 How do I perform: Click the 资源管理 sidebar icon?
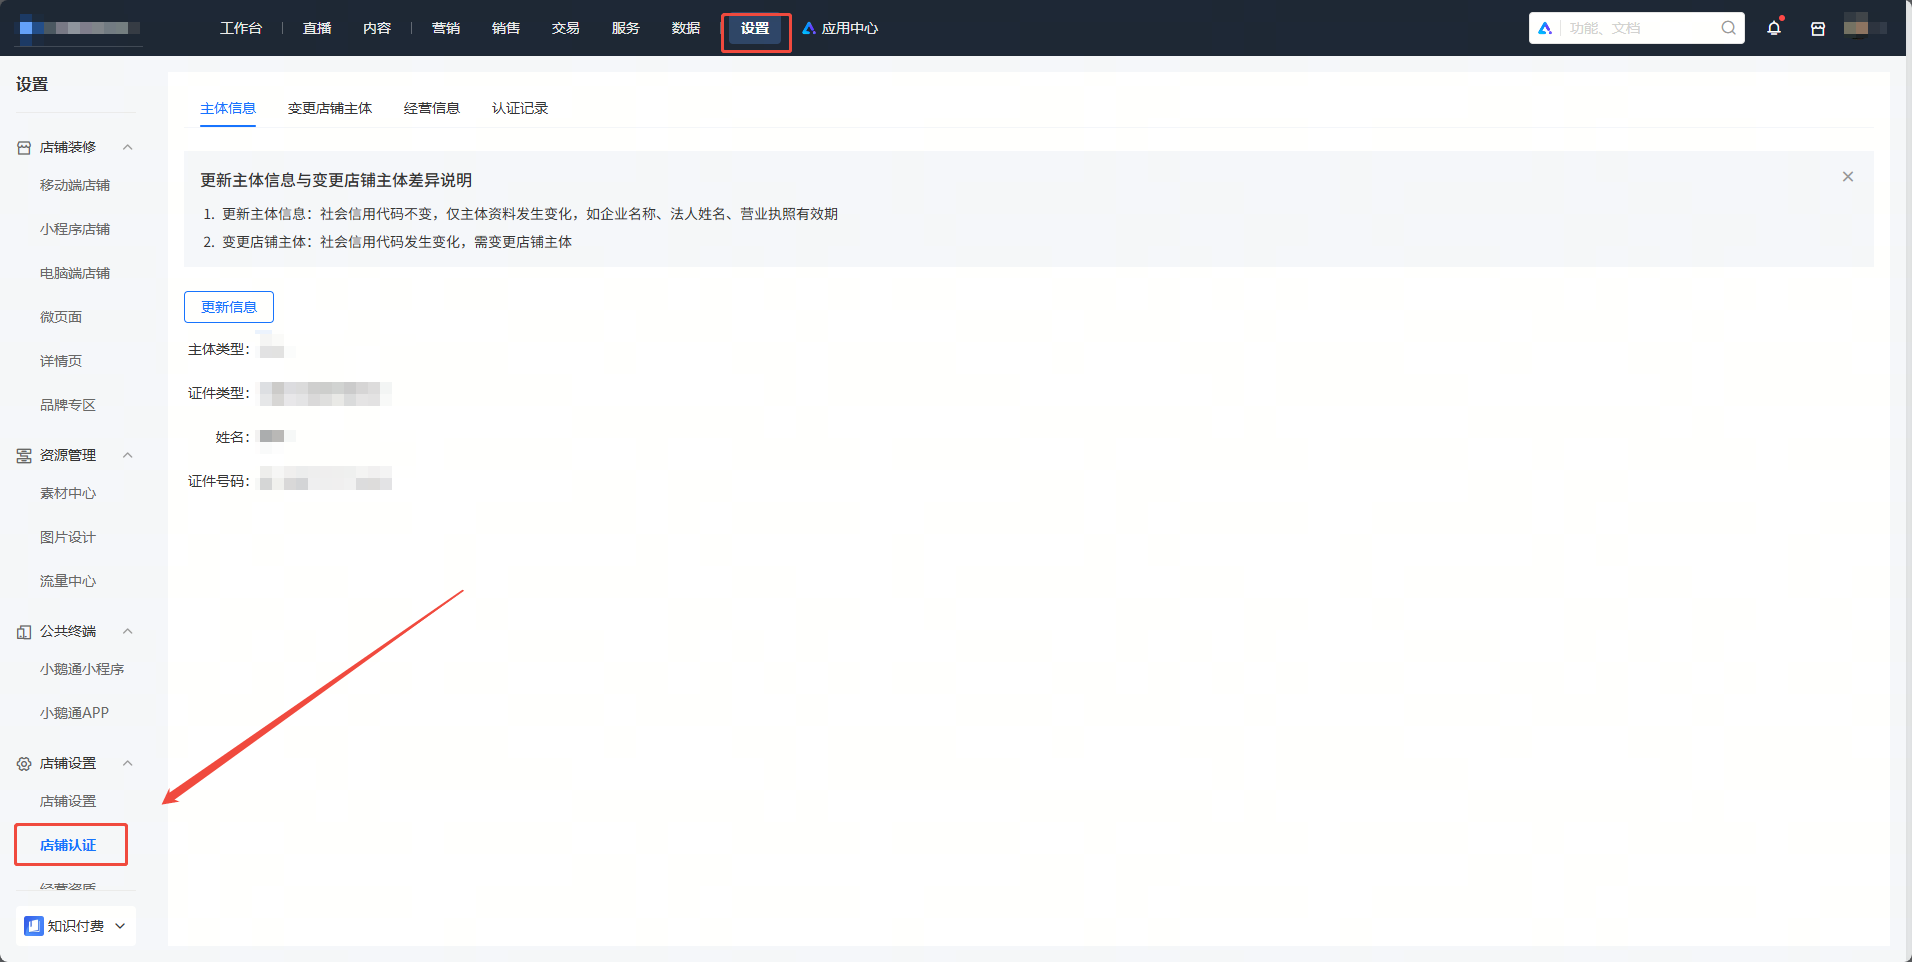(x=24, y=455)
